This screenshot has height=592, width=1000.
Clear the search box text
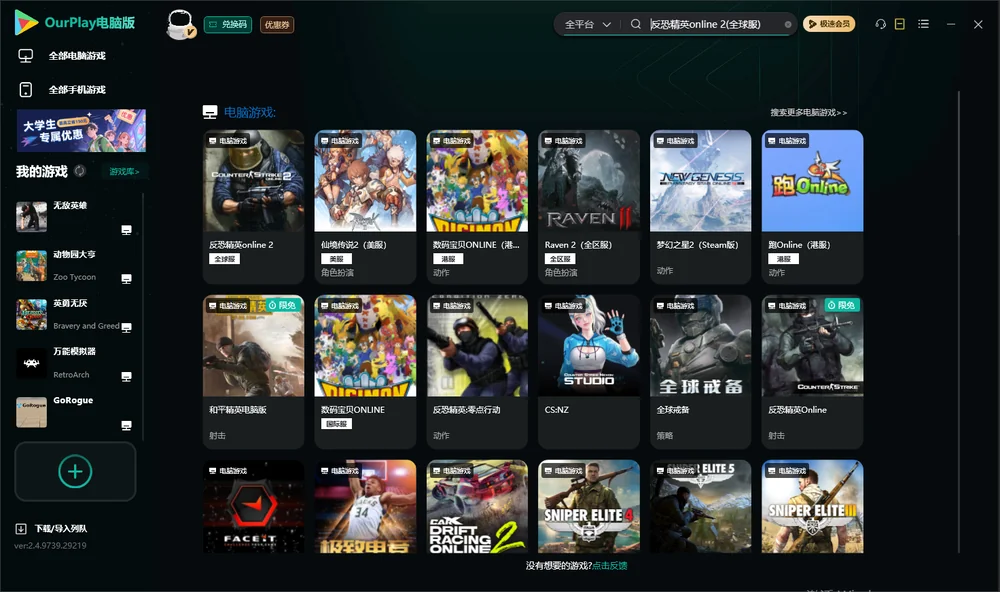pyautogui.click(x=788, y=24)
